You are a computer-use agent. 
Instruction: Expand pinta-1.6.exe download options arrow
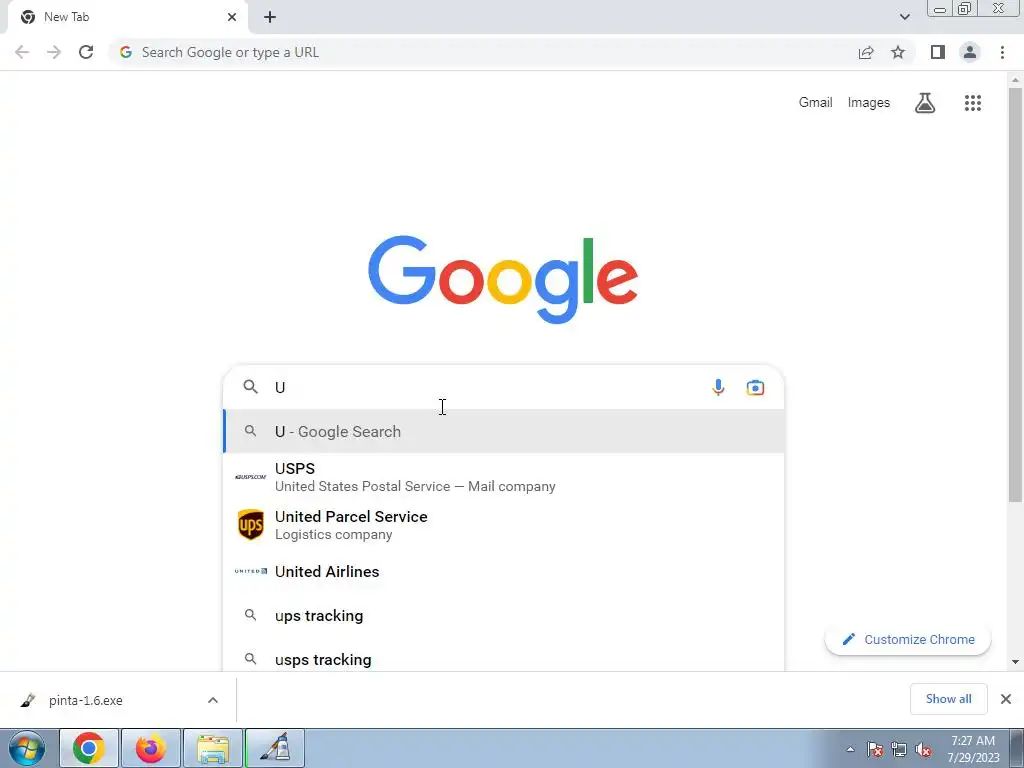click(x=213, y=700)
